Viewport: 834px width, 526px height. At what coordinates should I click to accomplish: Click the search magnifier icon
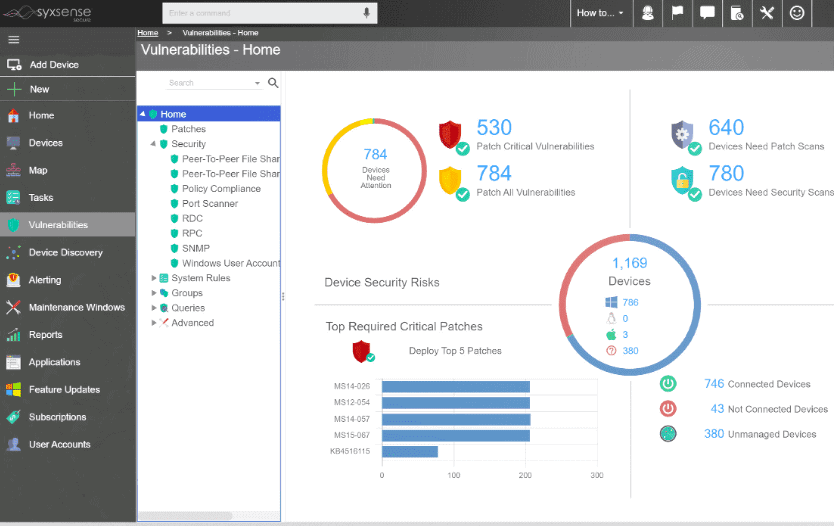point(273,82)
